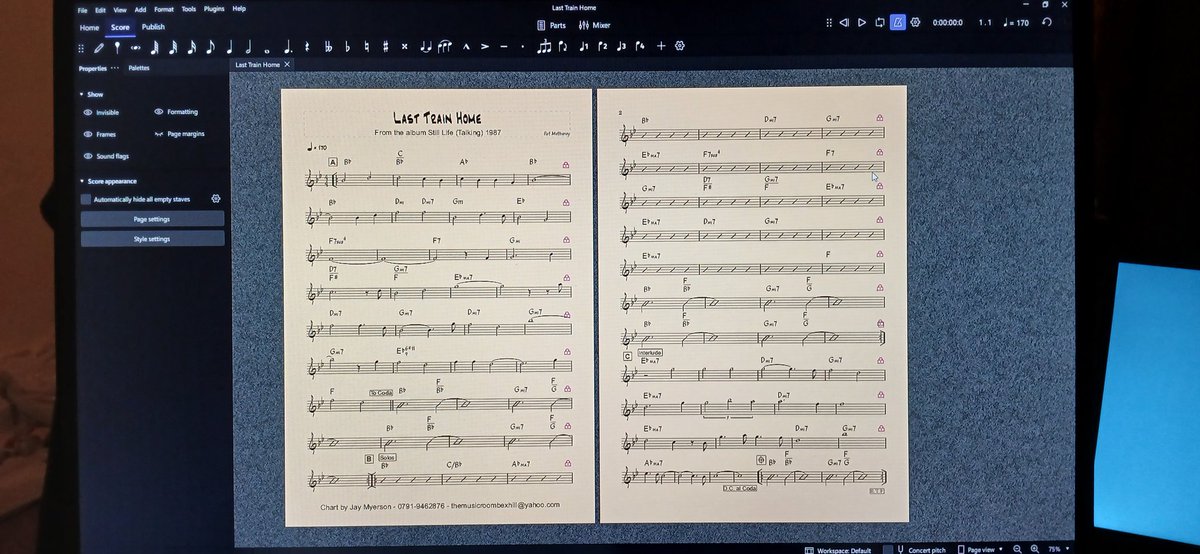Apply the natural accidental

click(x=367, y=46)
